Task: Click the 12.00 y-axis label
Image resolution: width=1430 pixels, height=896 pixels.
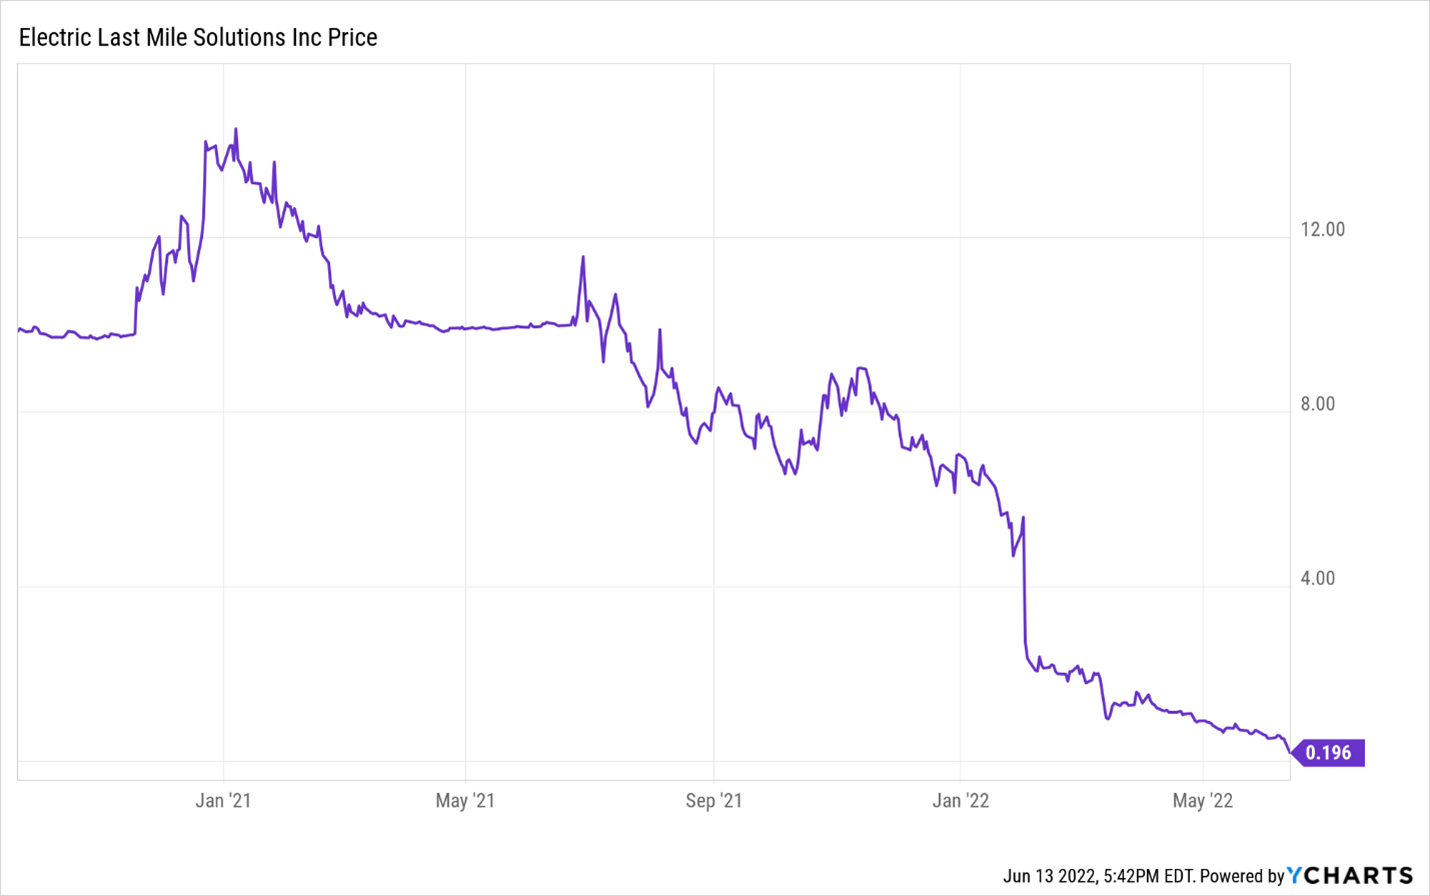Action: click(1322, 229)
